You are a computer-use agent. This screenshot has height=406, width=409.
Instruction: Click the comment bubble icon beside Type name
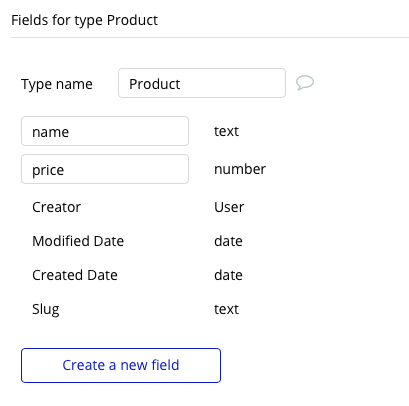click(305, 83)
